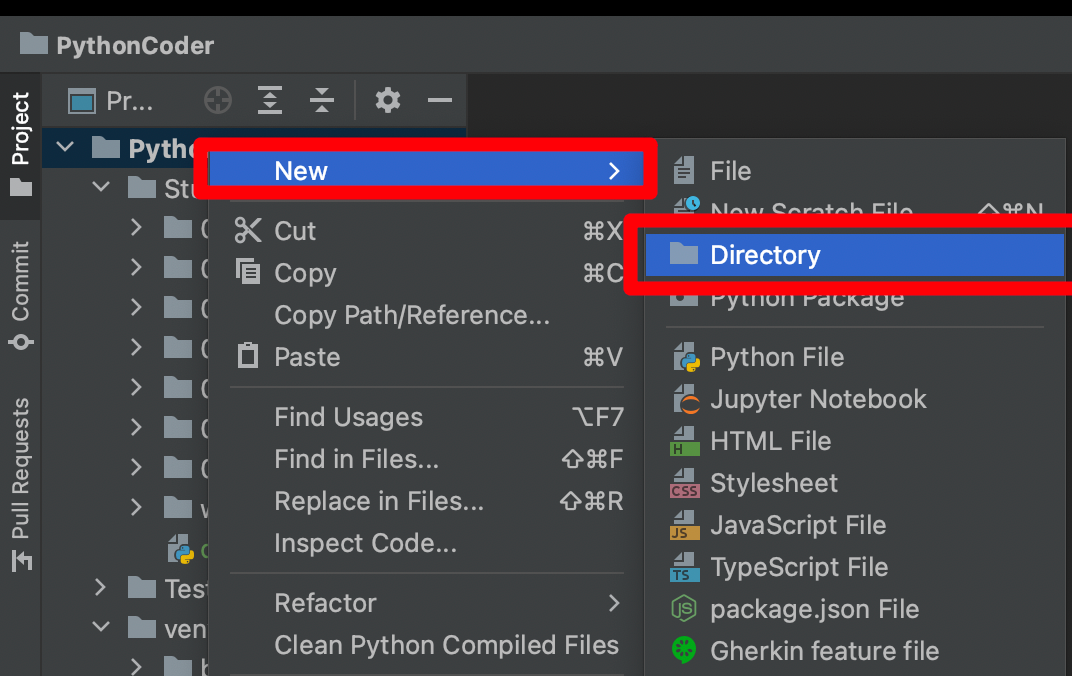
Task: Click the Select Opened File crosshair icon
Action: [x=218, y=100]
